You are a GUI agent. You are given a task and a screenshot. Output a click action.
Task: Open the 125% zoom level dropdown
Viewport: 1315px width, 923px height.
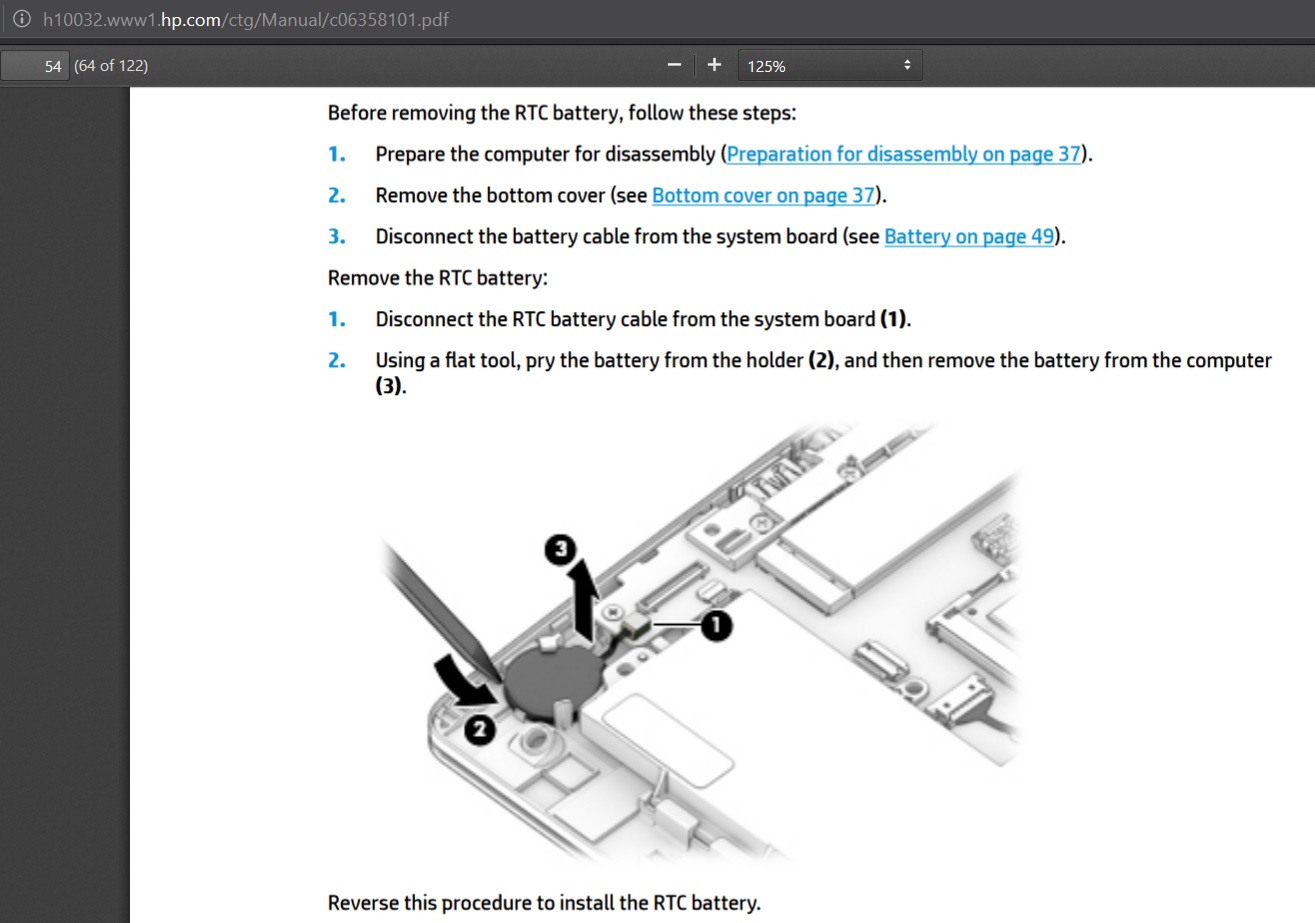tap(830, 66)
